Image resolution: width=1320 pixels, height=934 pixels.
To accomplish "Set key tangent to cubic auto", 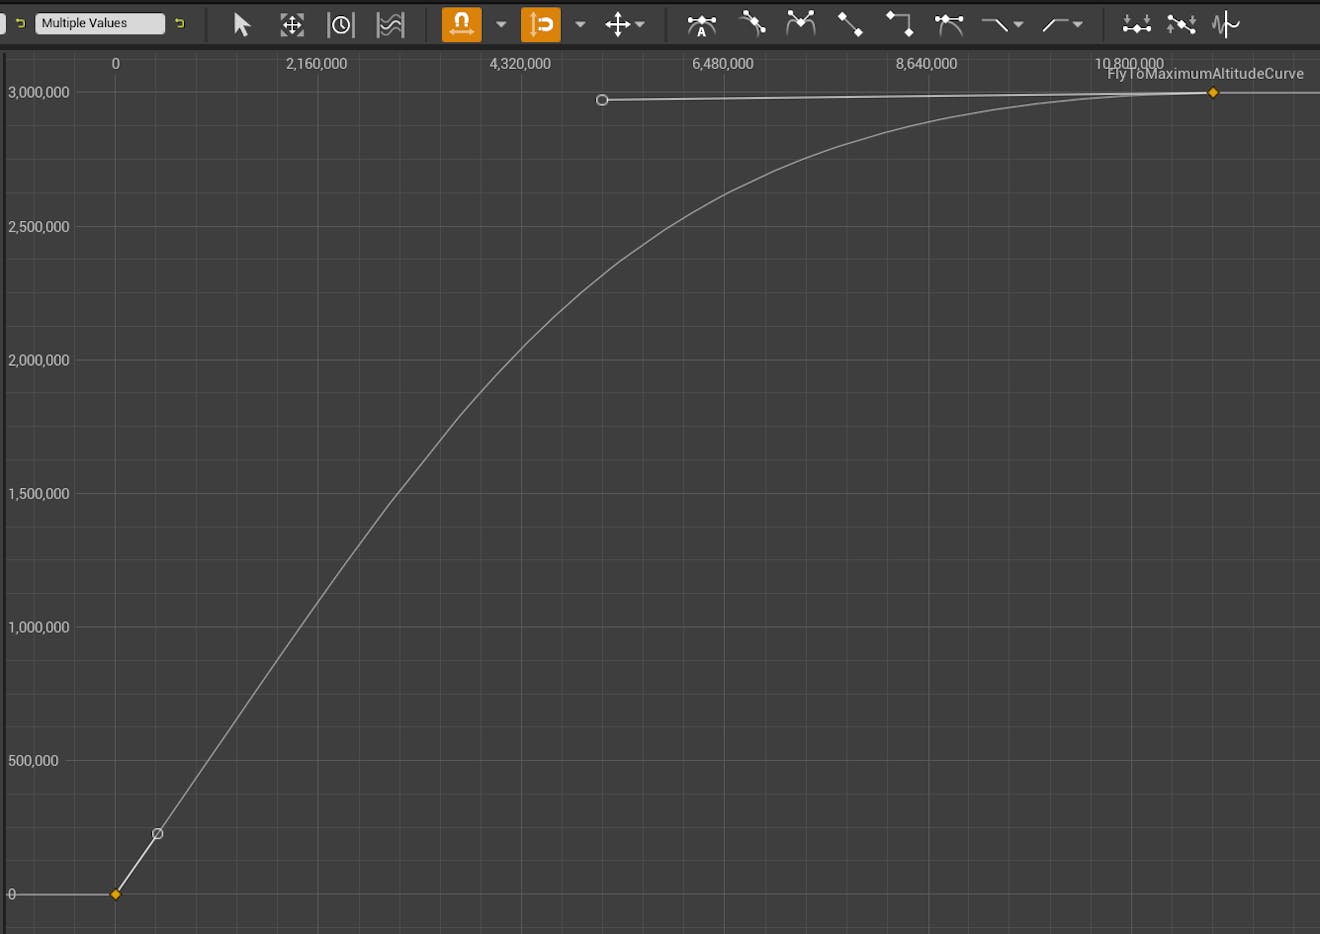I will click(702, 25).
